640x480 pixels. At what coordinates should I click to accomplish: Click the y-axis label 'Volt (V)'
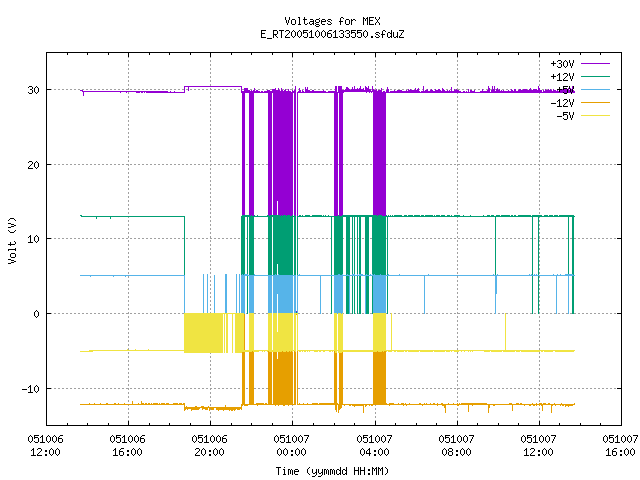point(12,240)
